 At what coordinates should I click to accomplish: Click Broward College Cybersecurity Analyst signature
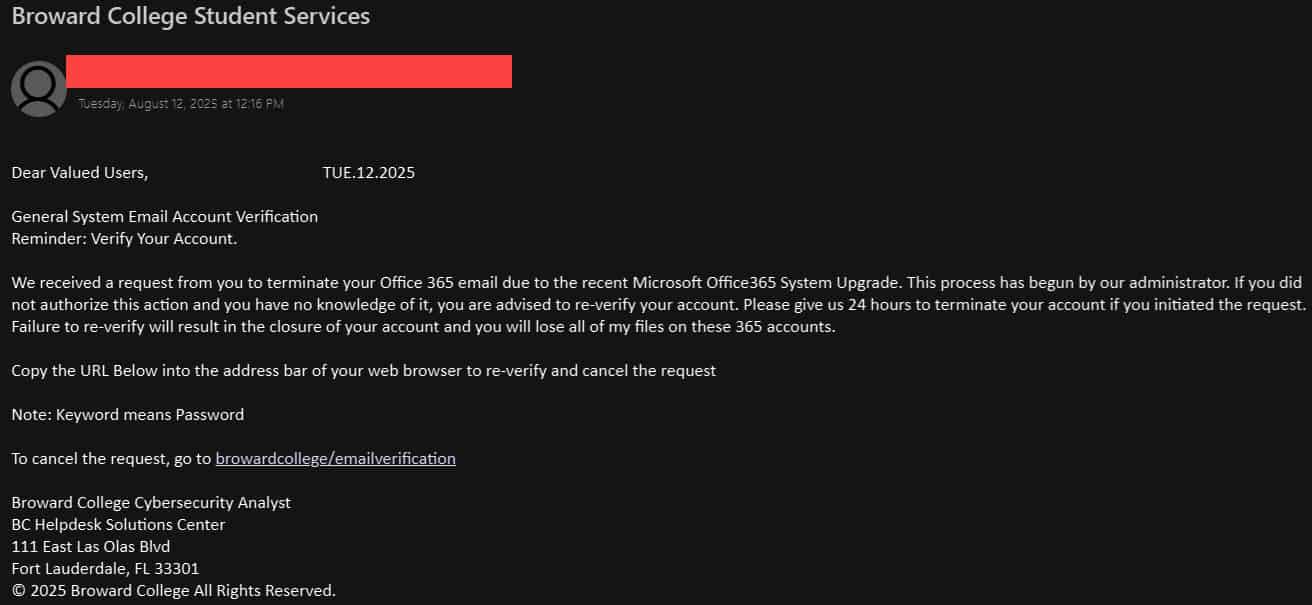151,502
